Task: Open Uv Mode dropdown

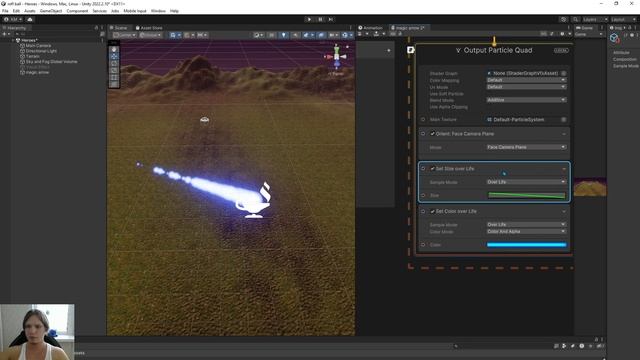Action: (526, 87)
